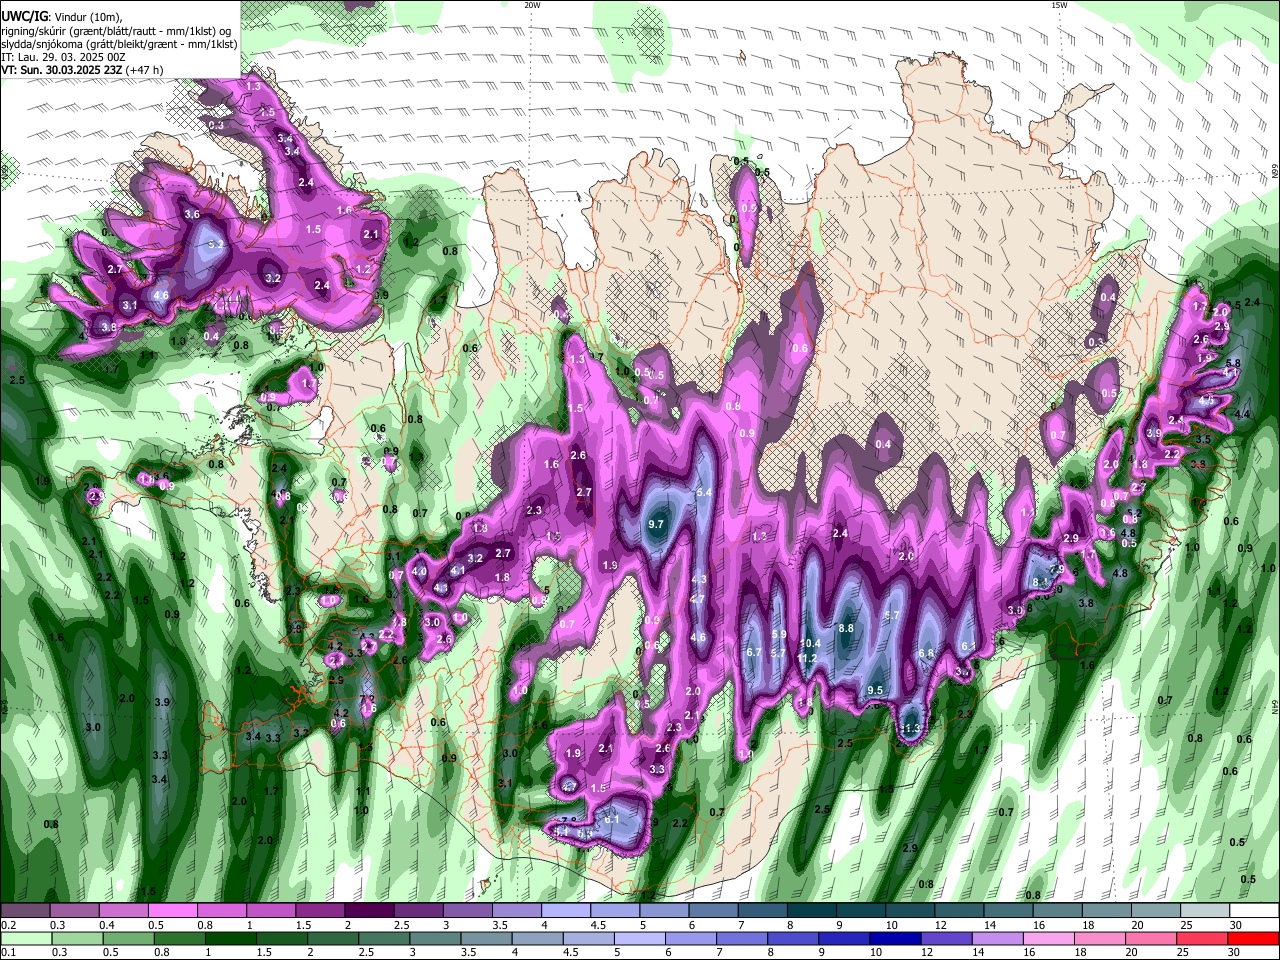Click the '5.9' precipitation value on the map

pyautogui.click(x=780, y=634)
